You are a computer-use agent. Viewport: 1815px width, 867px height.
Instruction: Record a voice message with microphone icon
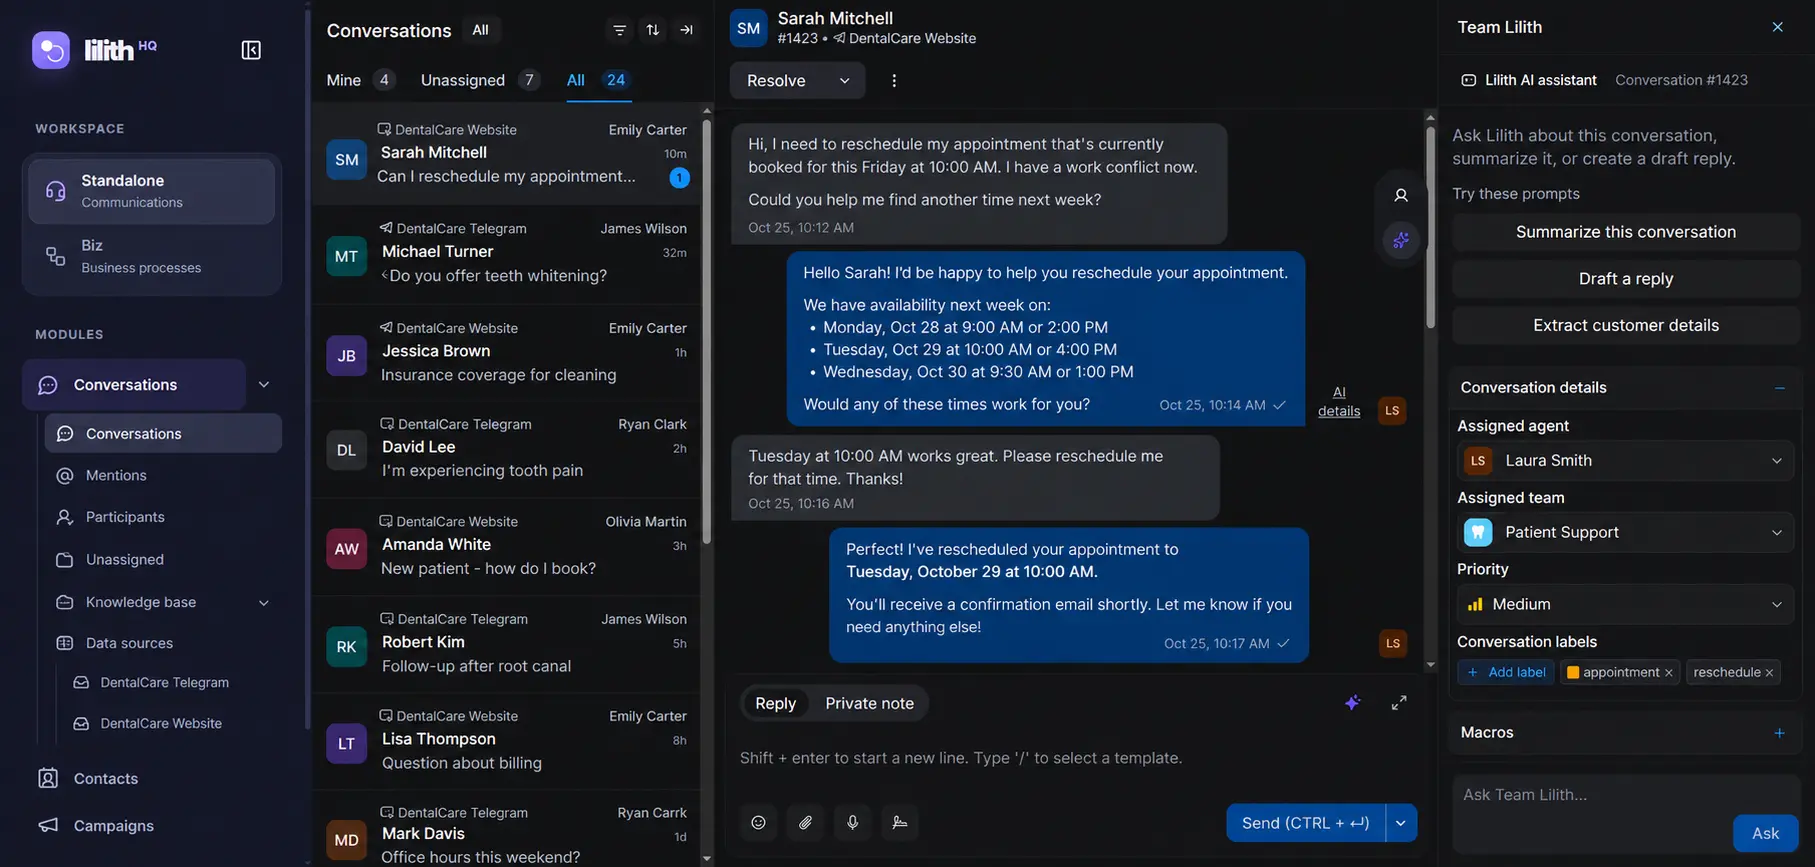(853, 822)
